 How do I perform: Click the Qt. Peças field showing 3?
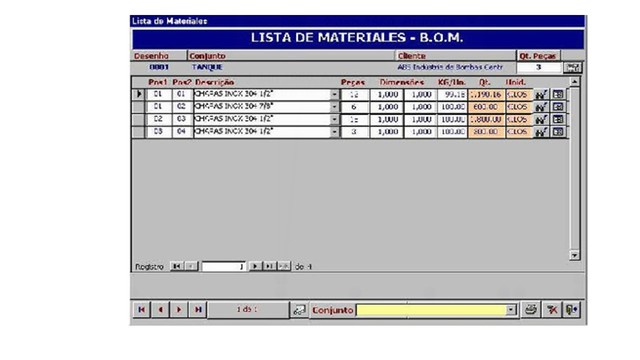pos(539,67)
